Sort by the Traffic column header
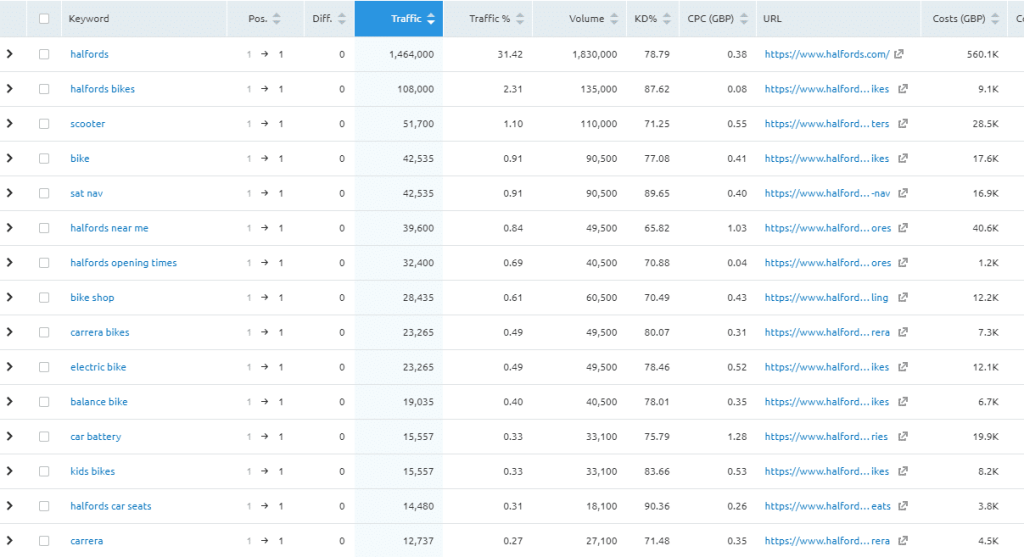1024x557 pixels. (x=406, y=19)
